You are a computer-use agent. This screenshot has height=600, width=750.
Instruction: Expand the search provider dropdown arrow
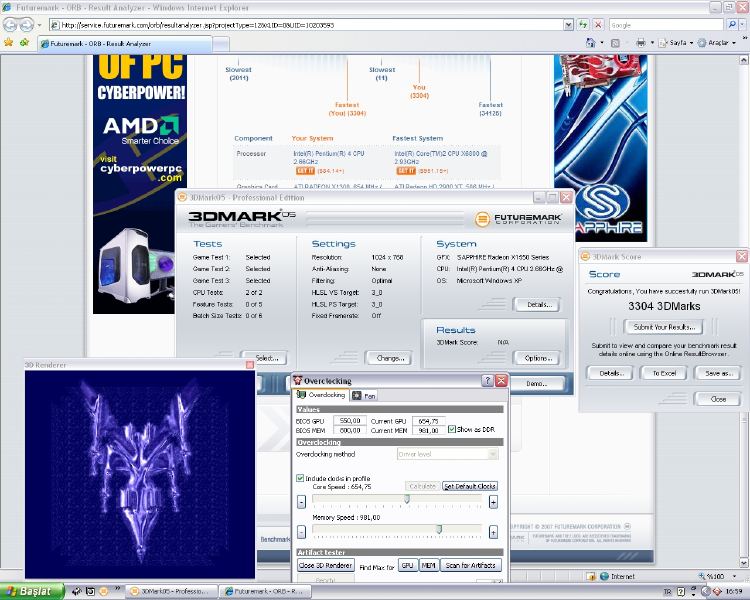click(743, 24)
